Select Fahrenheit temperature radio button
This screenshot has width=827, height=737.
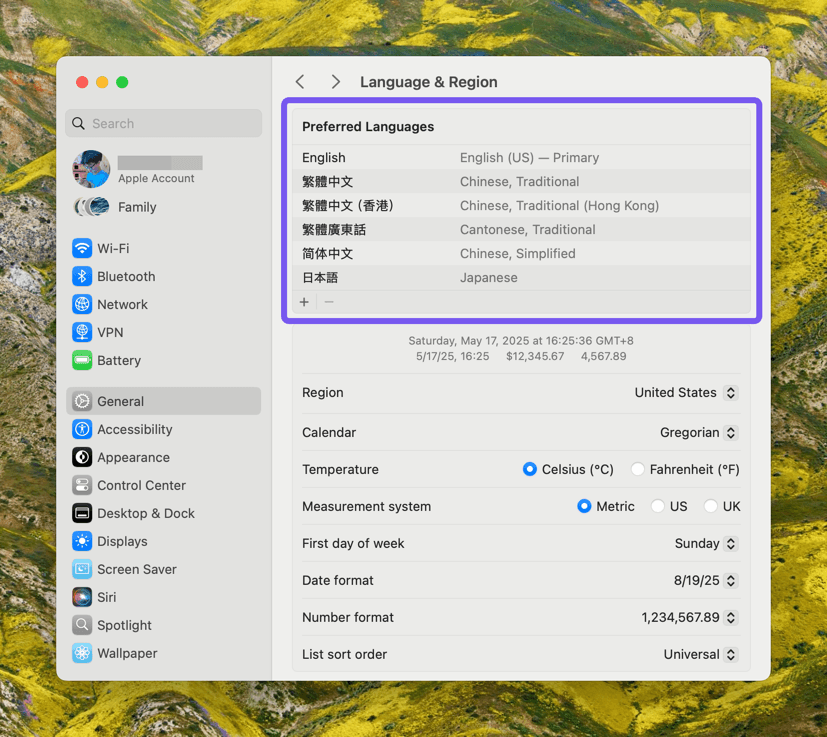tap(638, 469)
